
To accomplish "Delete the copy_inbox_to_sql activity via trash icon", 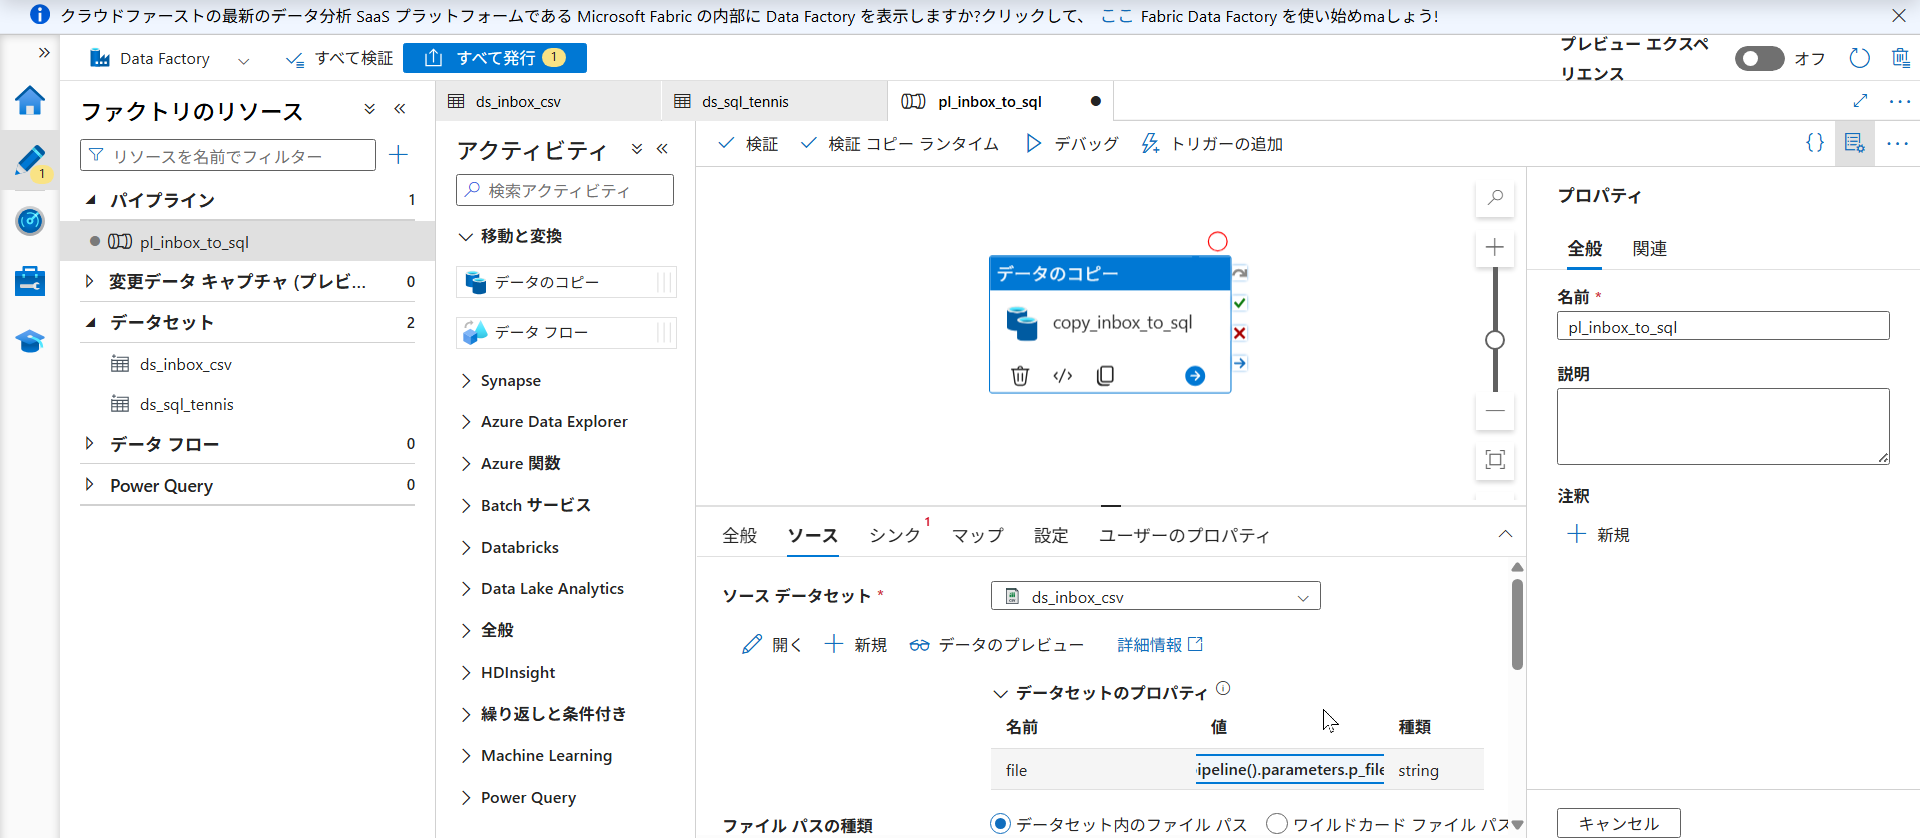I will (x=1019, y=376).
